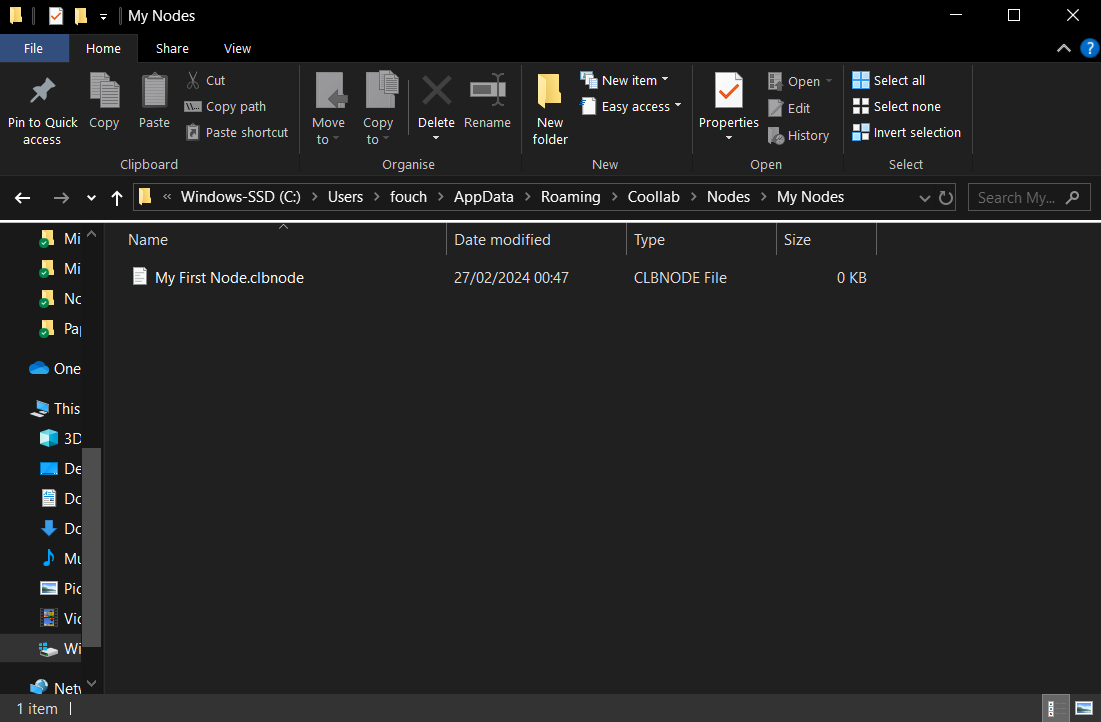
Task: Select My First Node.clbnode file
Action: tap(229, 277)
